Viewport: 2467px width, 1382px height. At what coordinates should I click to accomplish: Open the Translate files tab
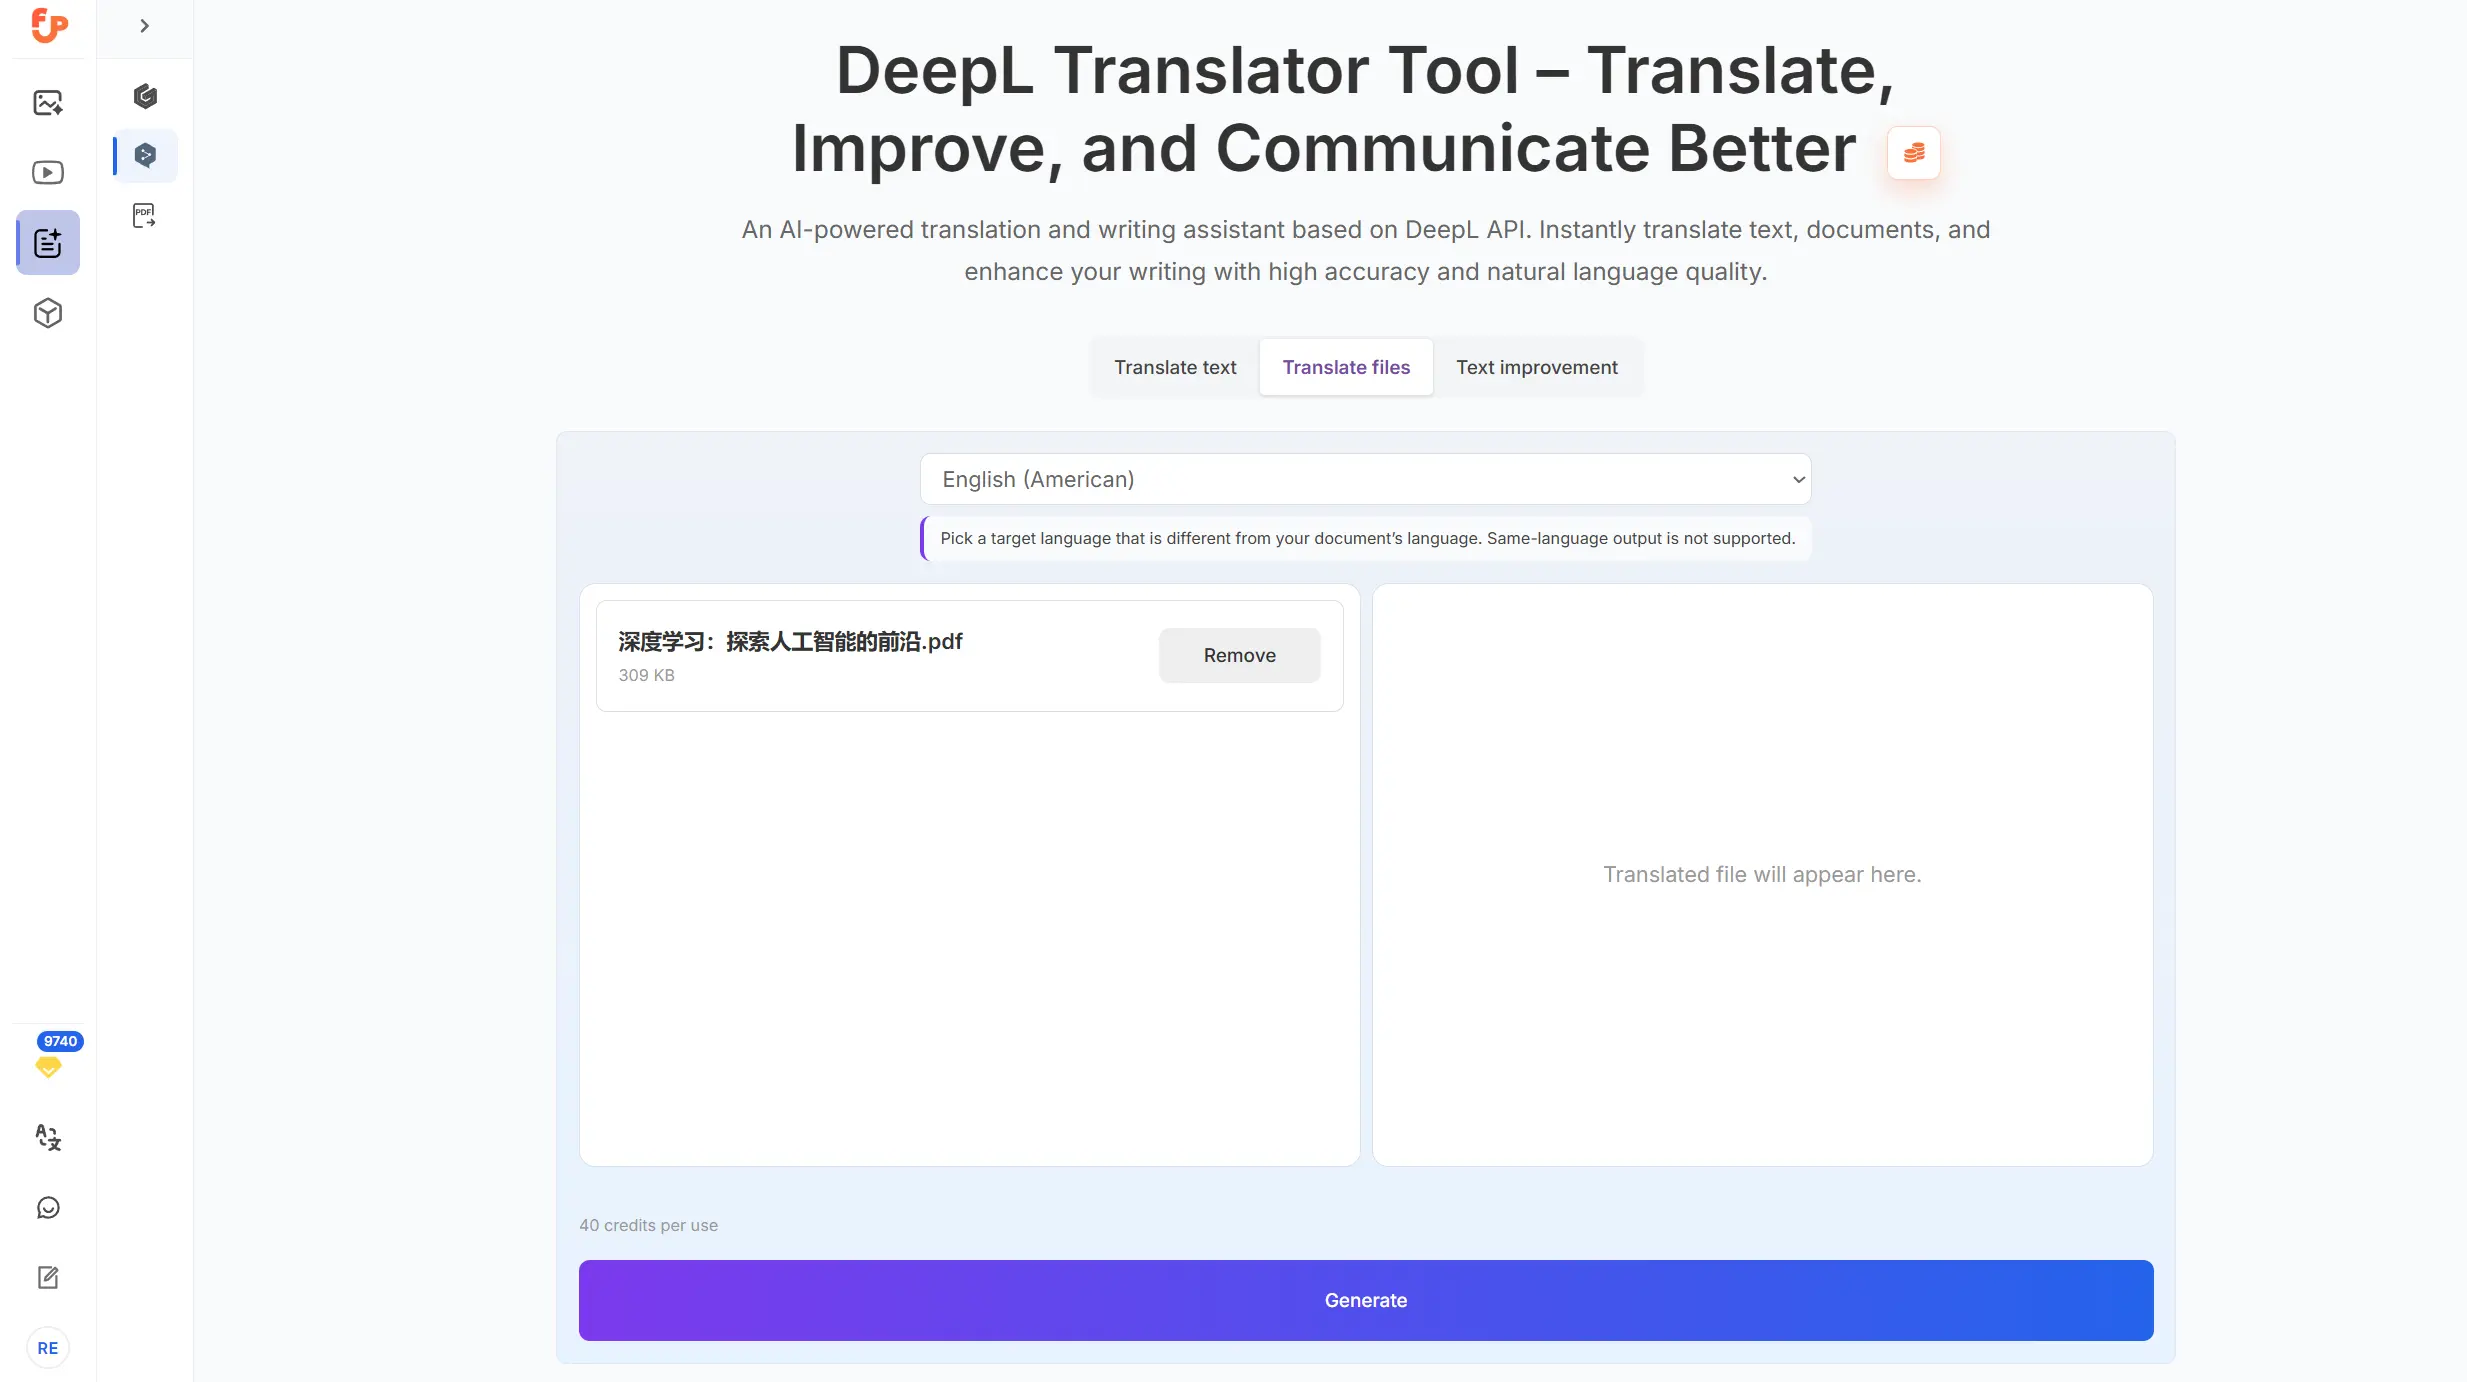coord(1345,367)
